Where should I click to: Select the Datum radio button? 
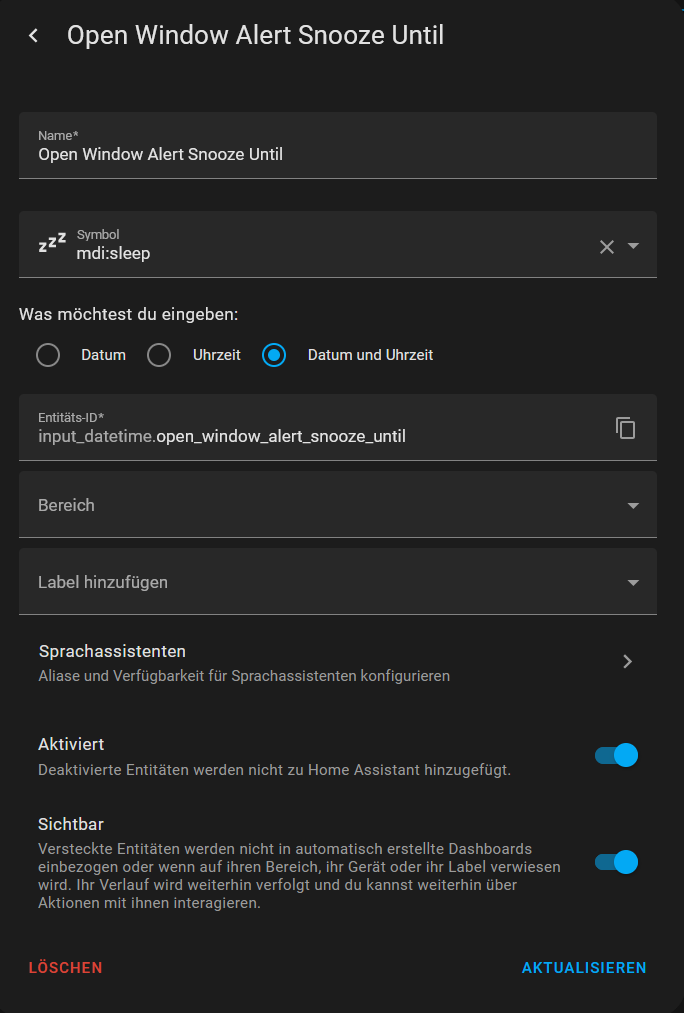[48, 355]
